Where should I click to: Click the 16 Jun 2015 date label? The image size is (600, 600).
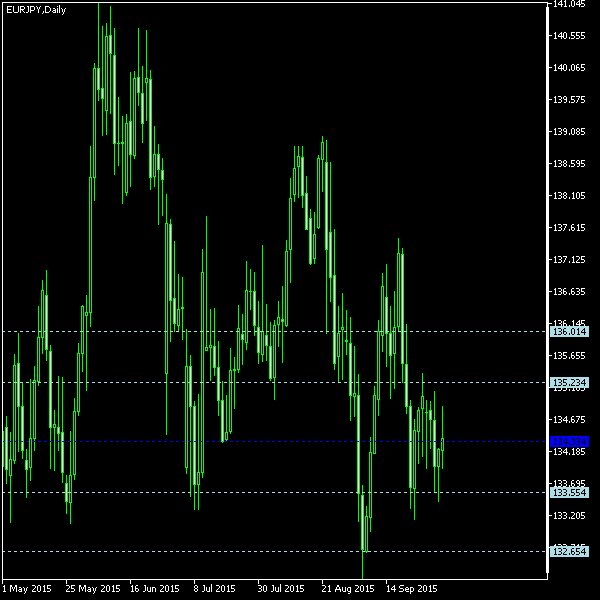point(155,588)
